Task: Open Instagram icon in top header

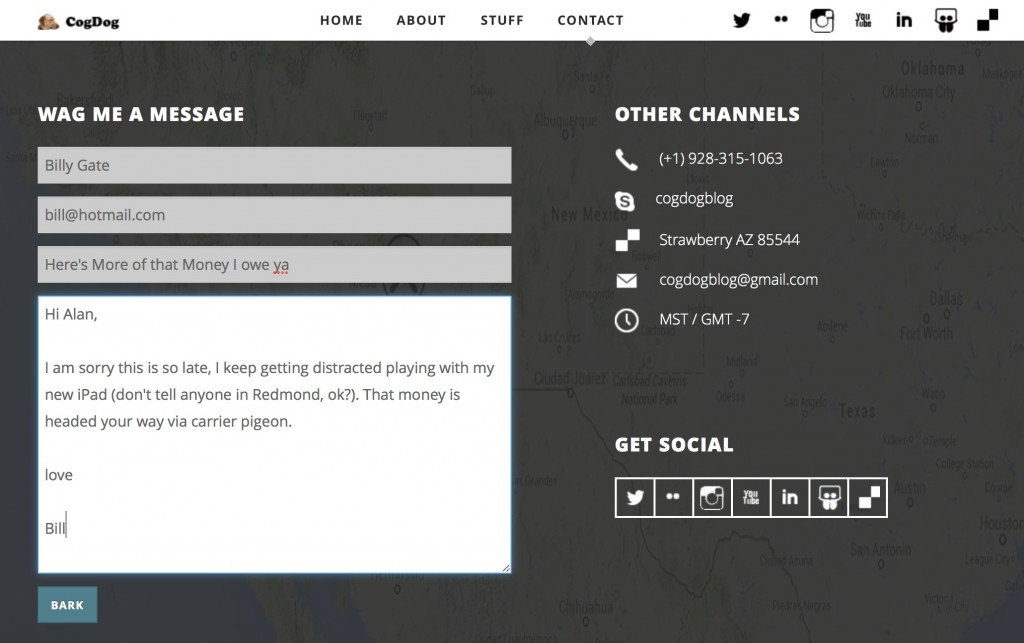Action: tap(822, 20)
